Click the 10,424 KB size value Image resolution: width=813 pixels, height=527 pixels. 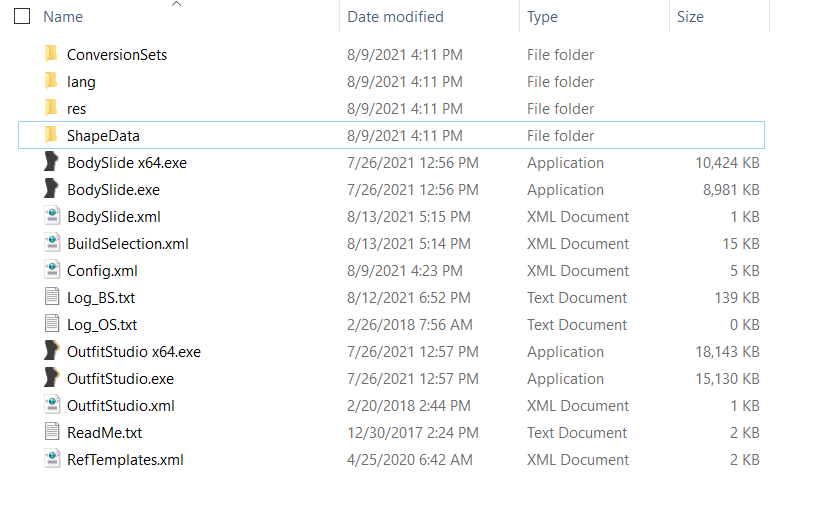[727, 163]
